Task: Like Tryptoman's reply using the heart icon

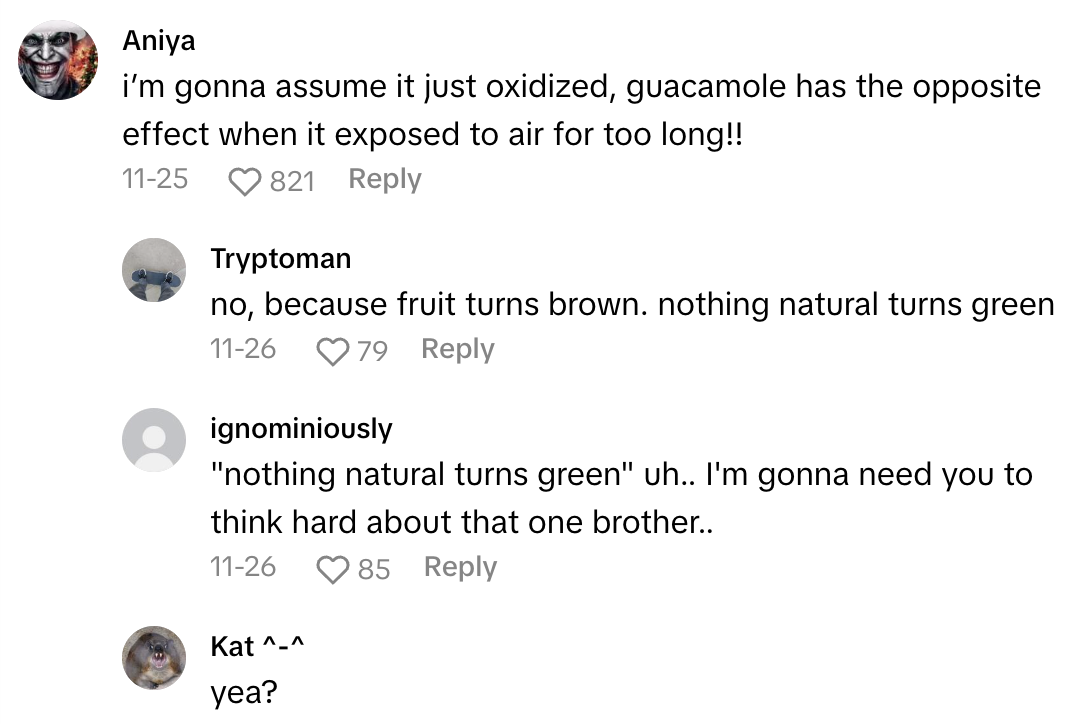Action: pos(331,349)
